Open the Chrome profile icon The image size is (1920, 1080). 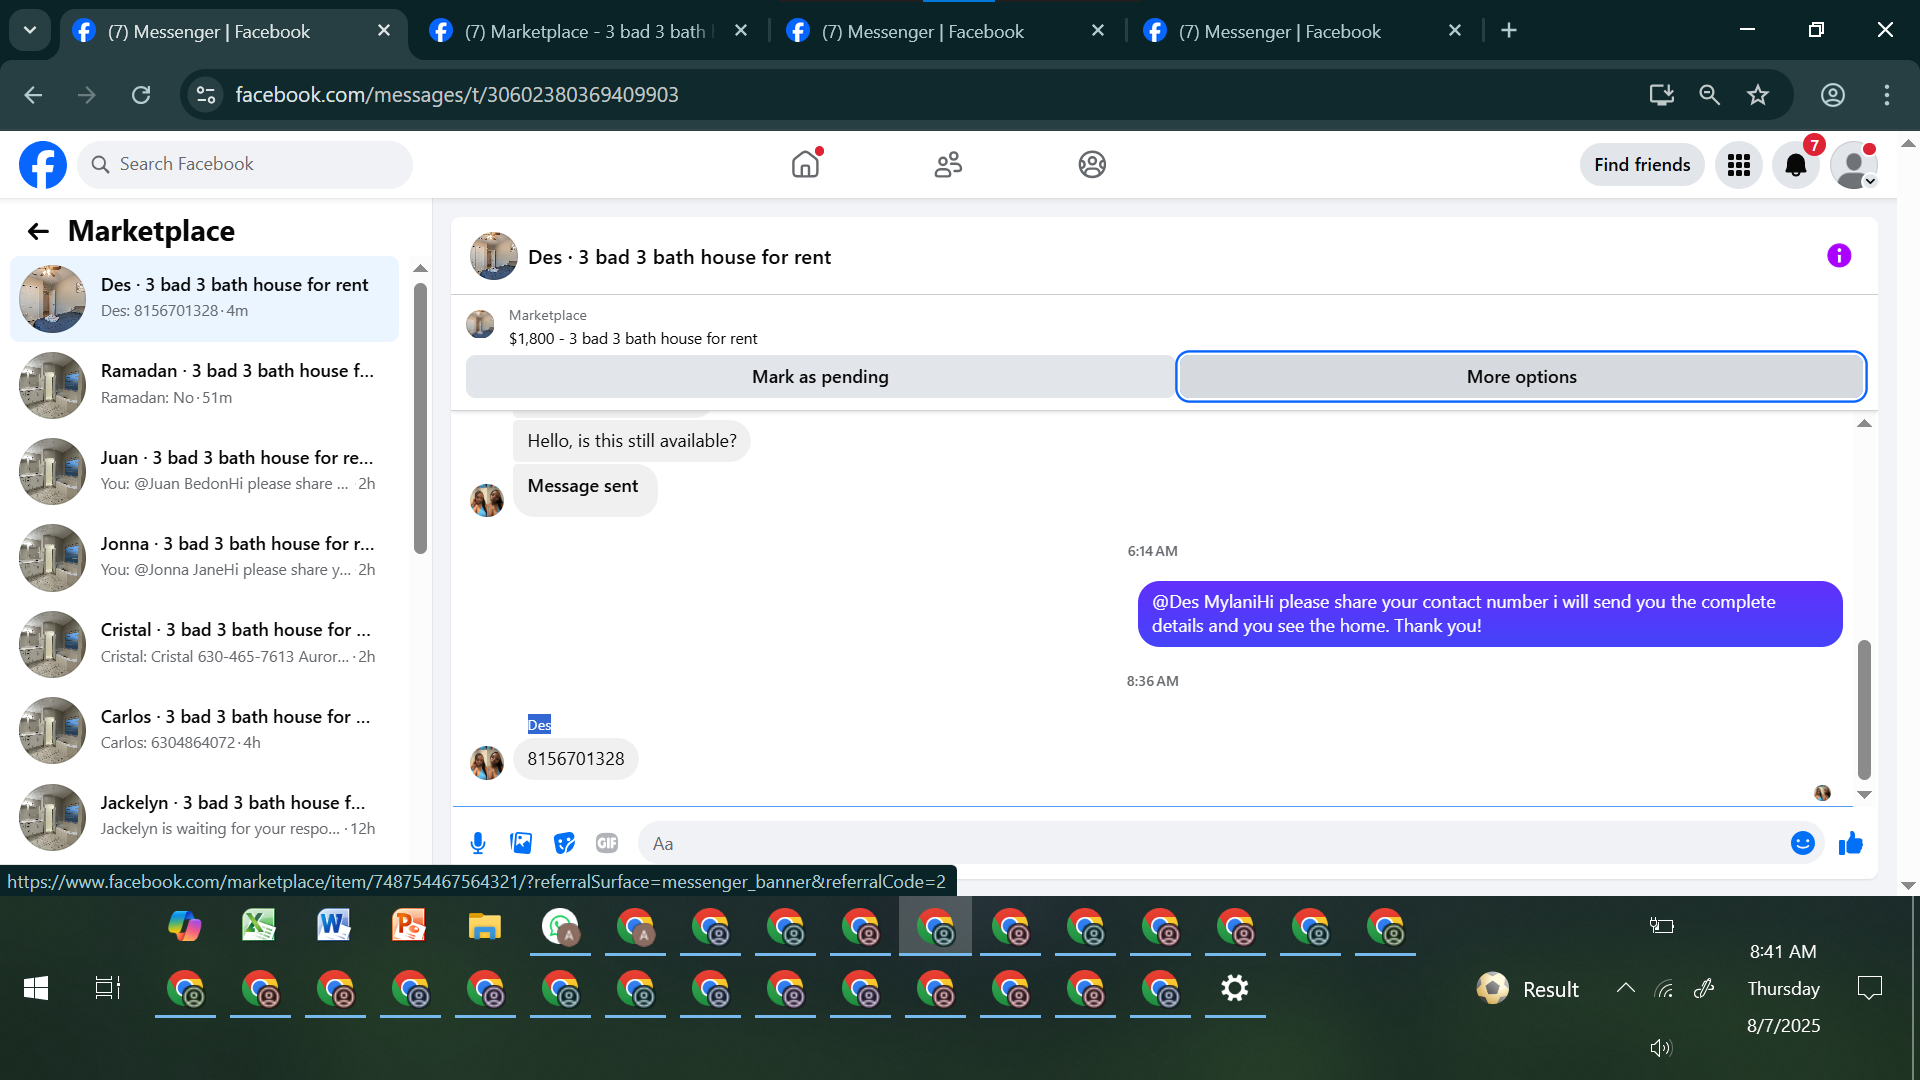[x=1833, y=95]
